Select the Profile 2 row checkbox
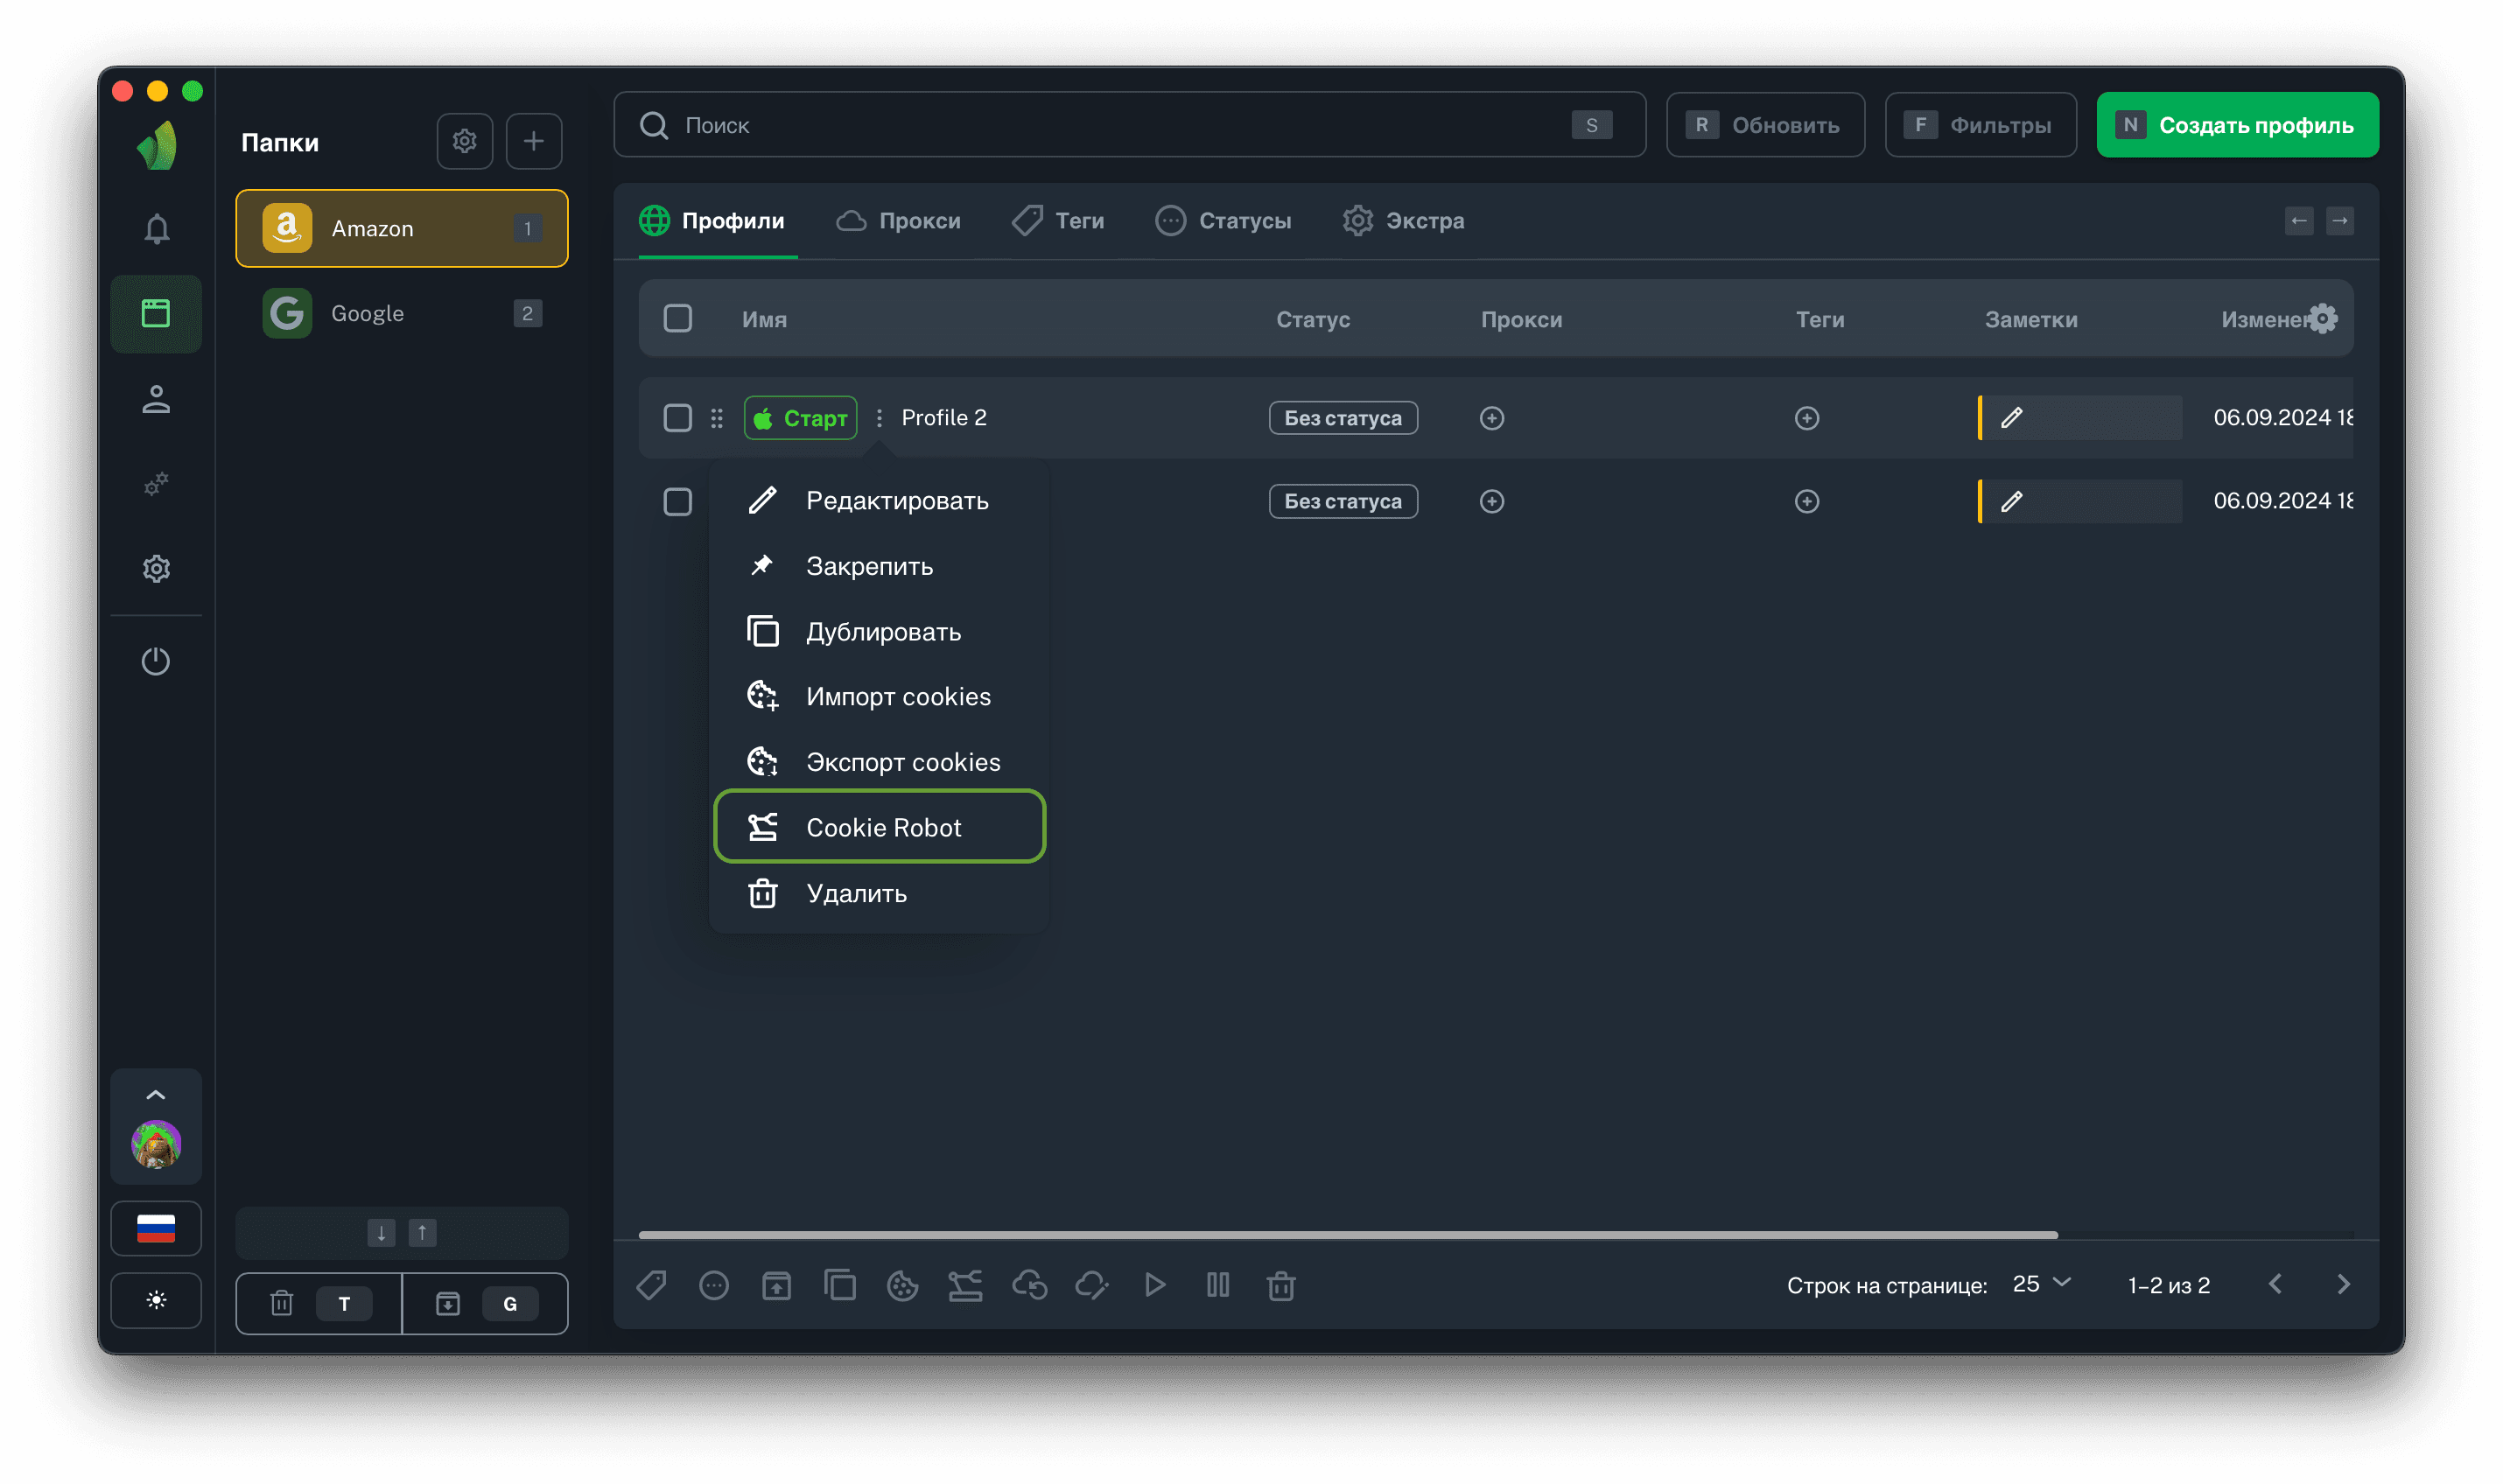This screenshot has height=1484, width=2503. (677, 418)
